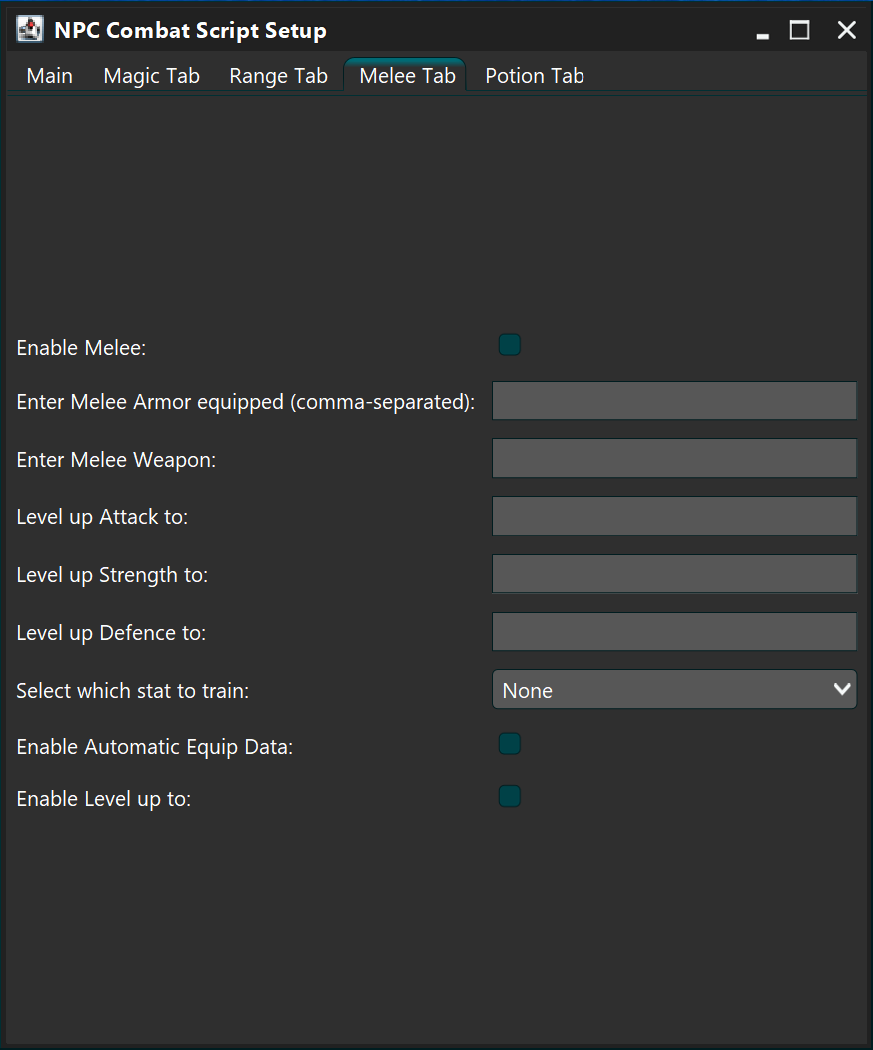Switch to the Main tab

(x=50, y=76)
